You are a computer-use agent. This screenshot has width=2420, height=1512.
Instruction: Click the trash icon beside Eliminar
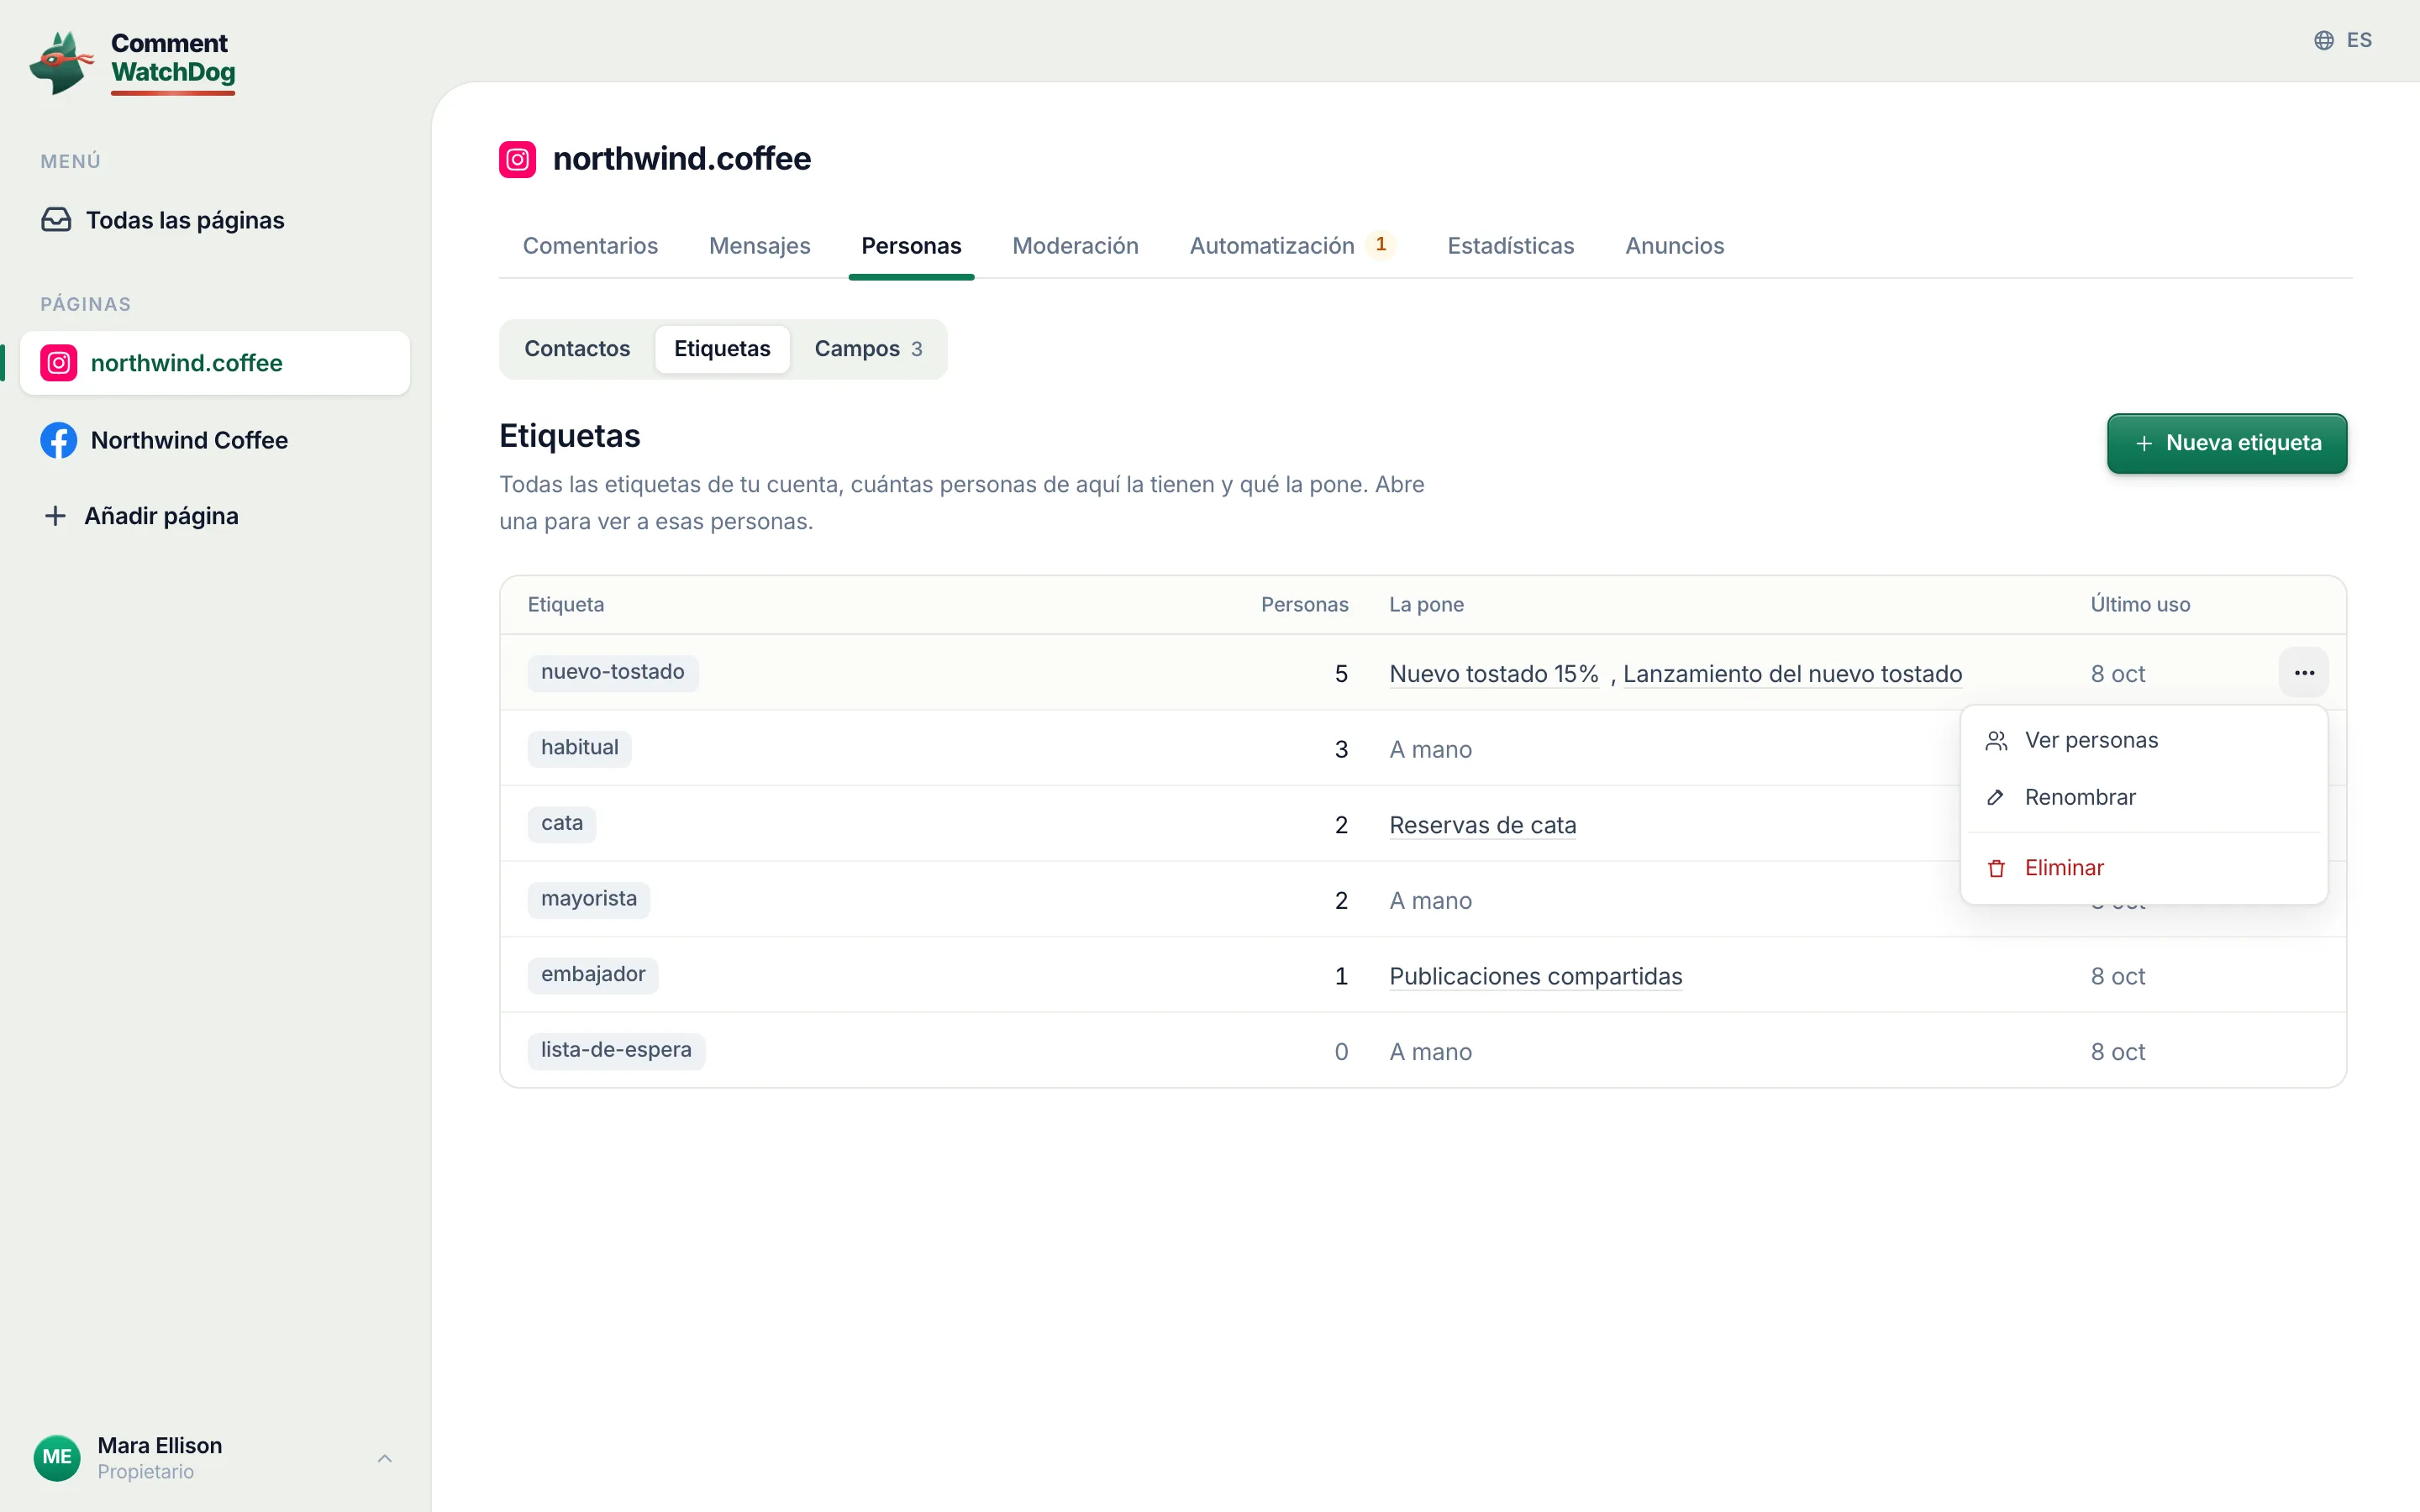tap(1996, 868)
